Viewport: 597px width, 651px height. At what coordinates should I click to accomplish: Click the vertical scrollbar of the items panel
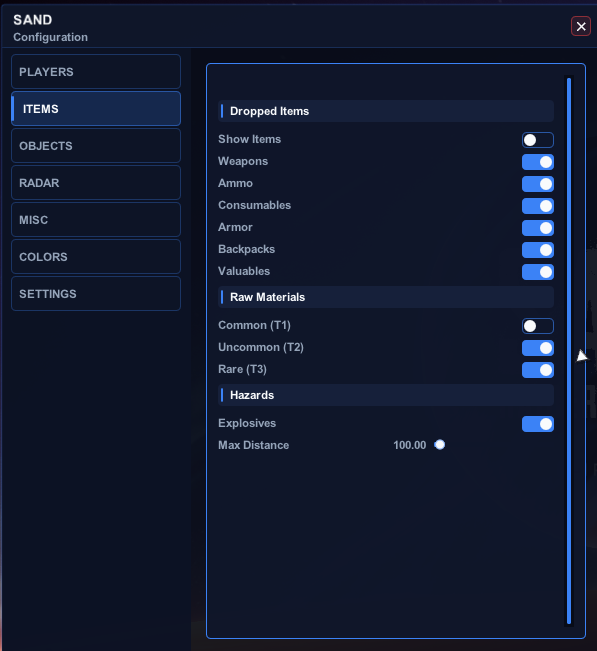(569, 351)
